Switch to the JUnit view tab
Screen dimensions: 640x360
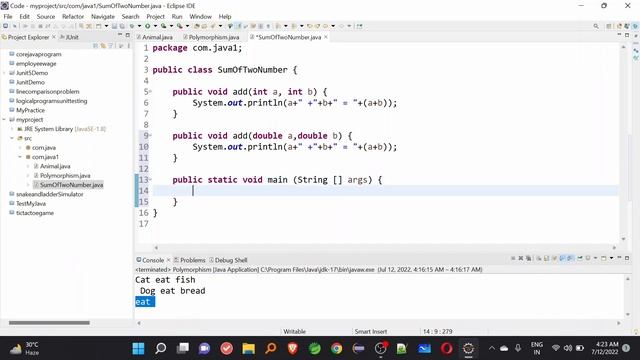pyautogui.click(x=69, y=37)
